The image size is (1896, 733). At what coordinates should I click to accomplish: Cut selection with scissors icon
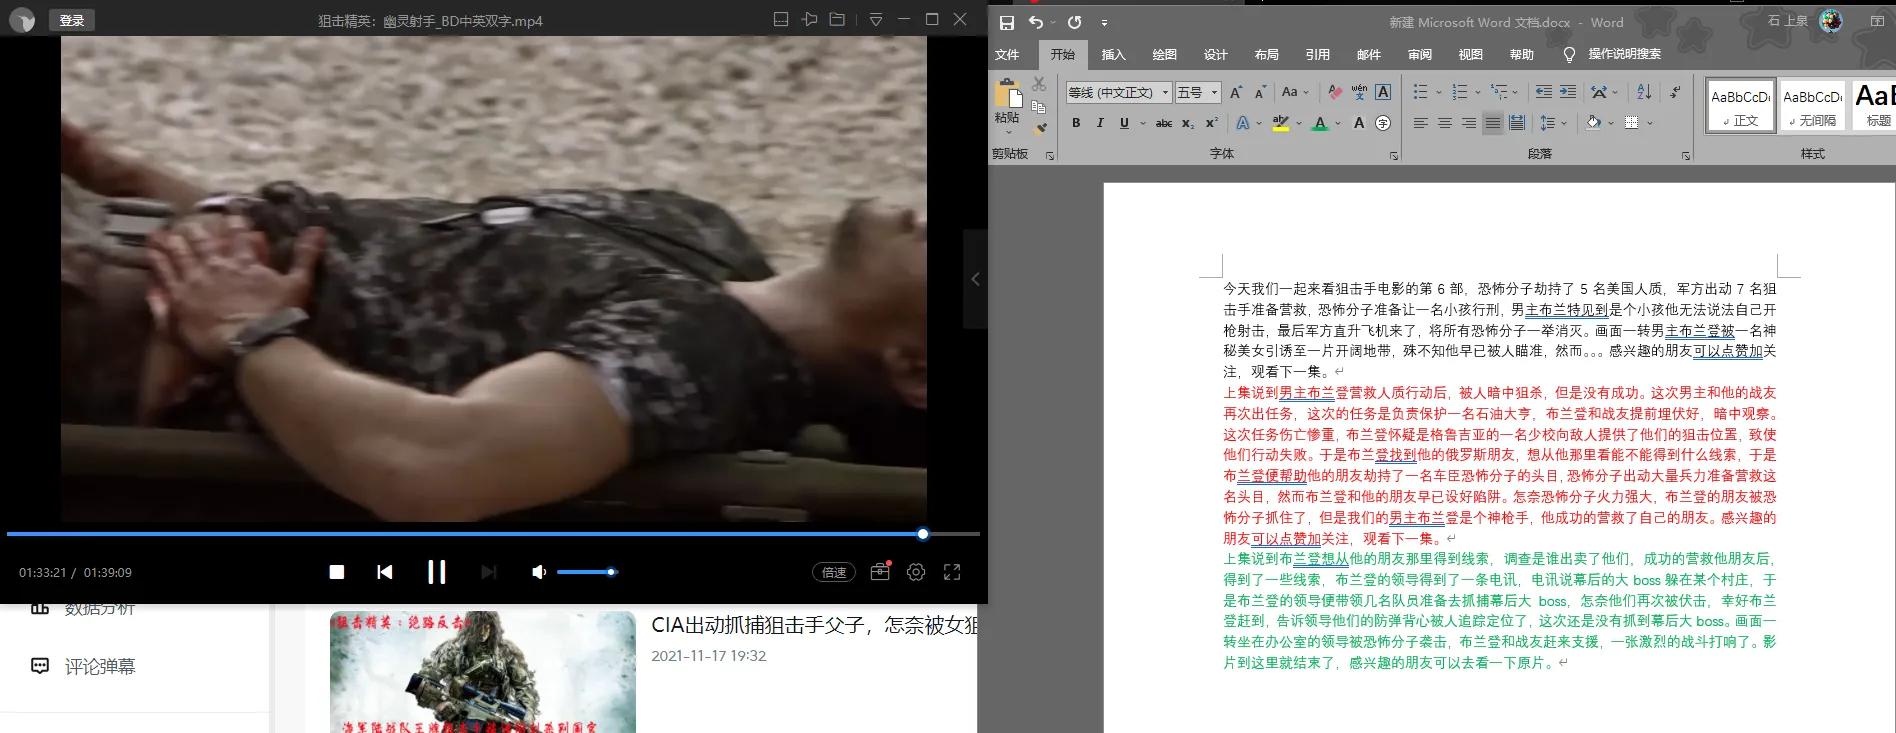pos(1039,84)
